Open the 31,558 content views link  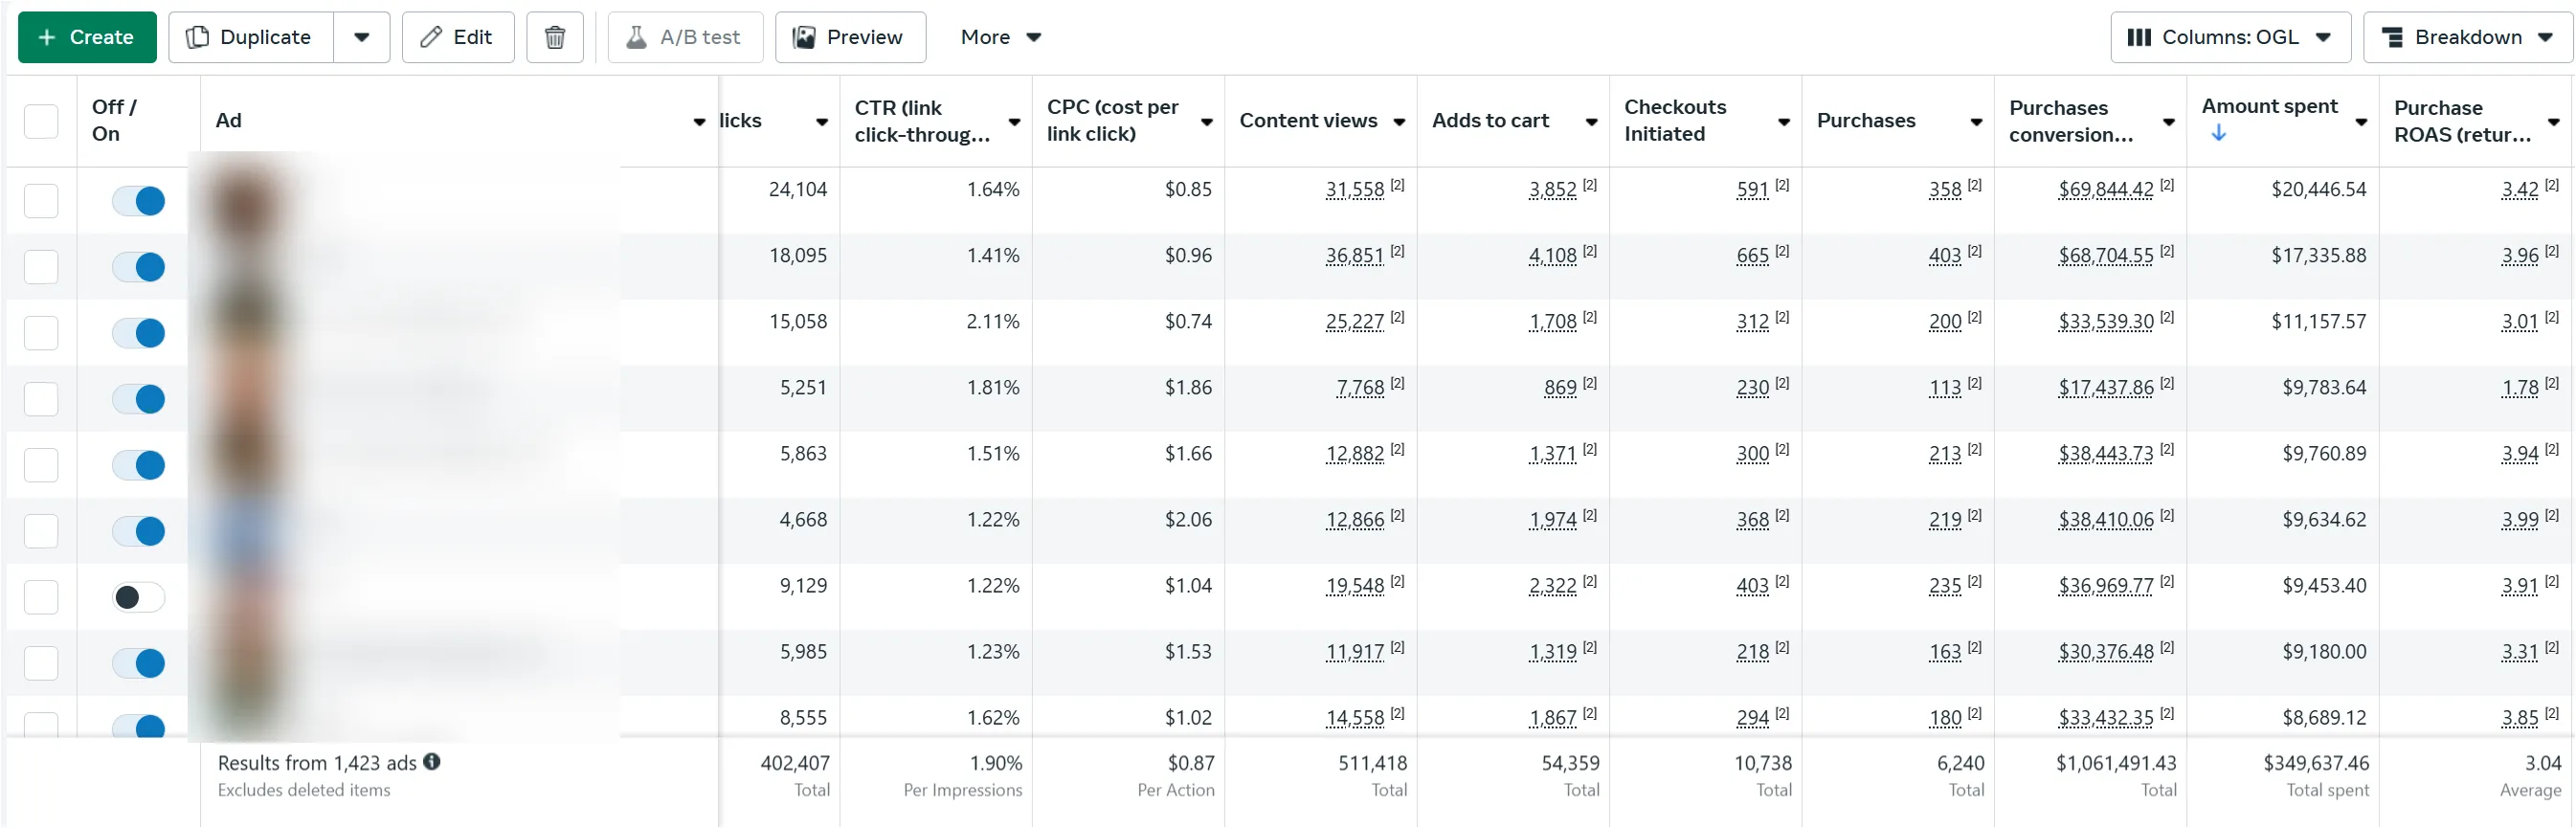click(1356, 189)
